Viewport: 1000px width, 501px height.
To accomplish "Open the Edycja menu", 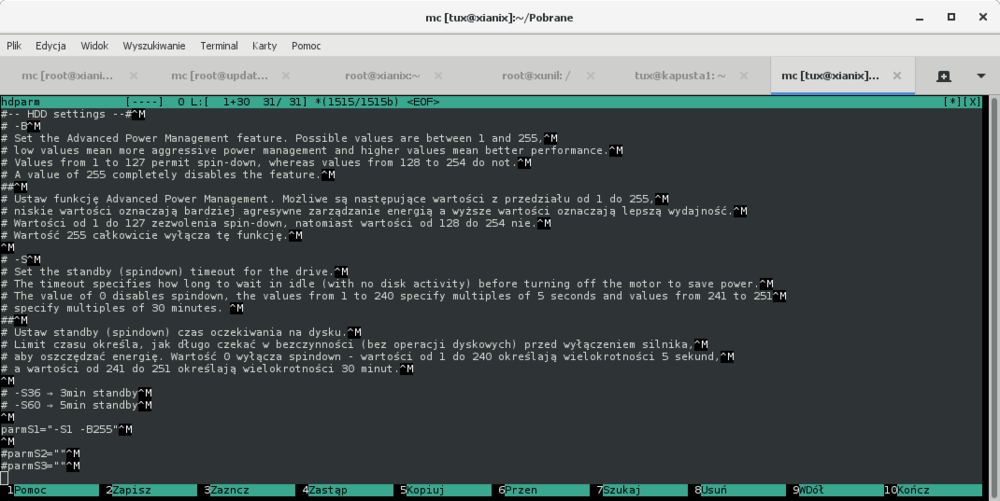I will tap(50, 45).
